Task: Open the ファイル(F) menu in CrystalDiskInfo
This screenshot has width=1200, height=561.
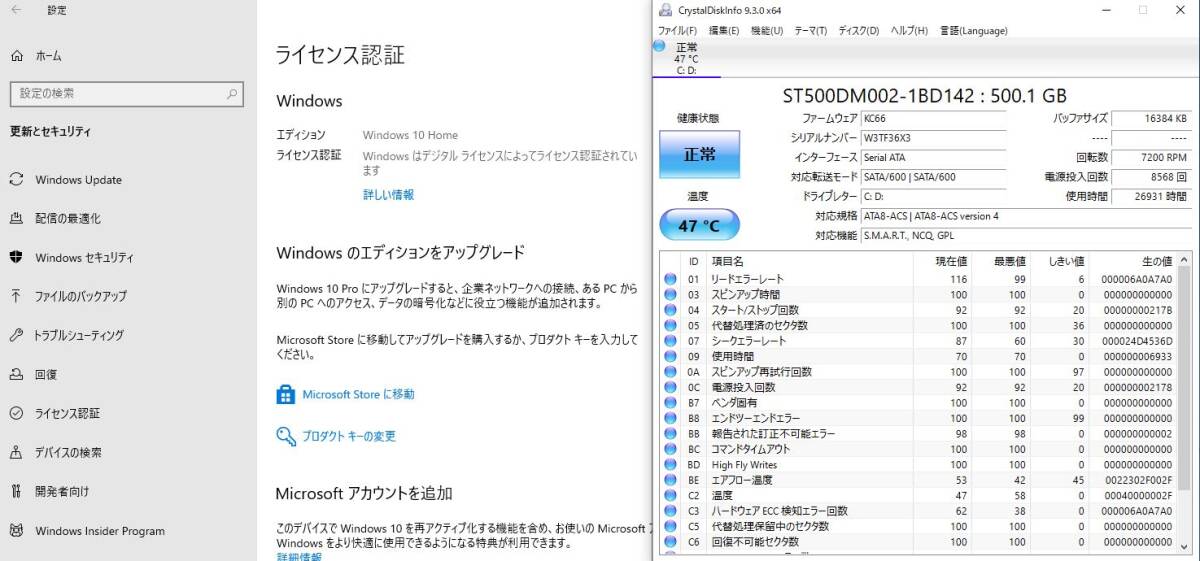Action: [677, 31]
